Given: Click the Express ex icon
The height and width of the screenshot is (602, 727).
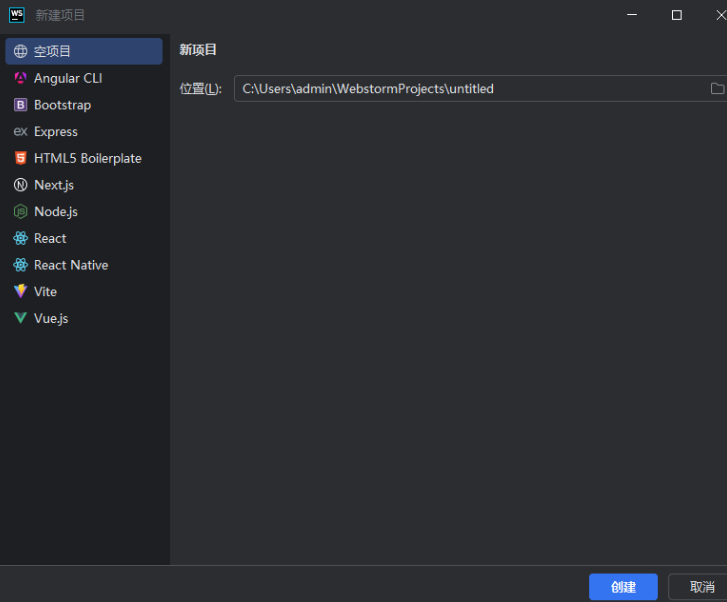Looking at the screenshot, I should pos(20,131).
